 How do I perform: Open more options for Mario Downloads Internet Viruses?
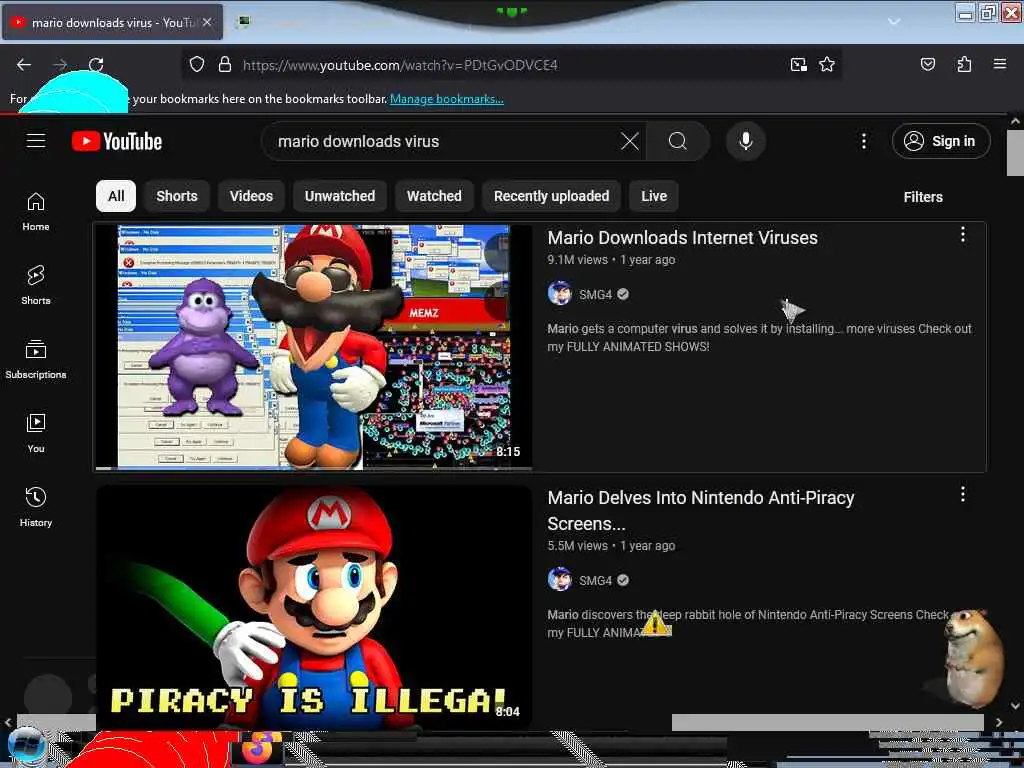[x=963, y=234]
